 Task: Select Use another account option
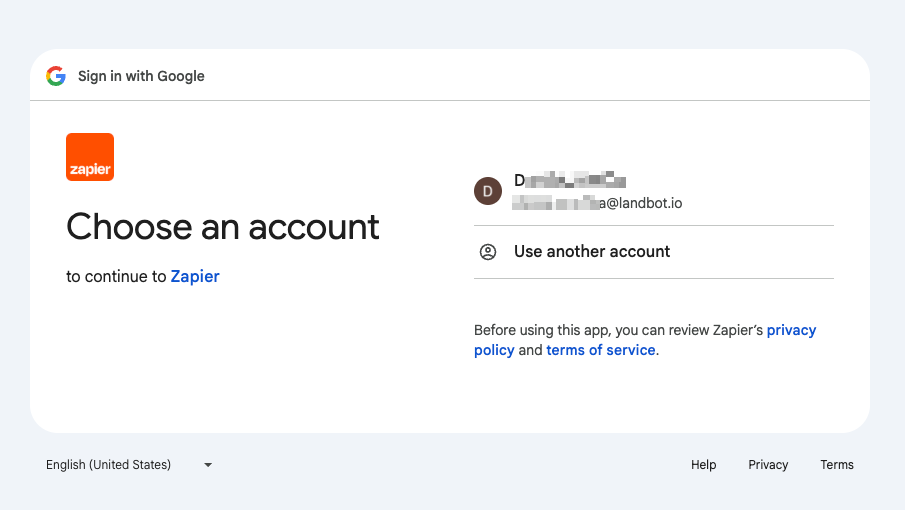pyautogui.click(x=592, y=252)
